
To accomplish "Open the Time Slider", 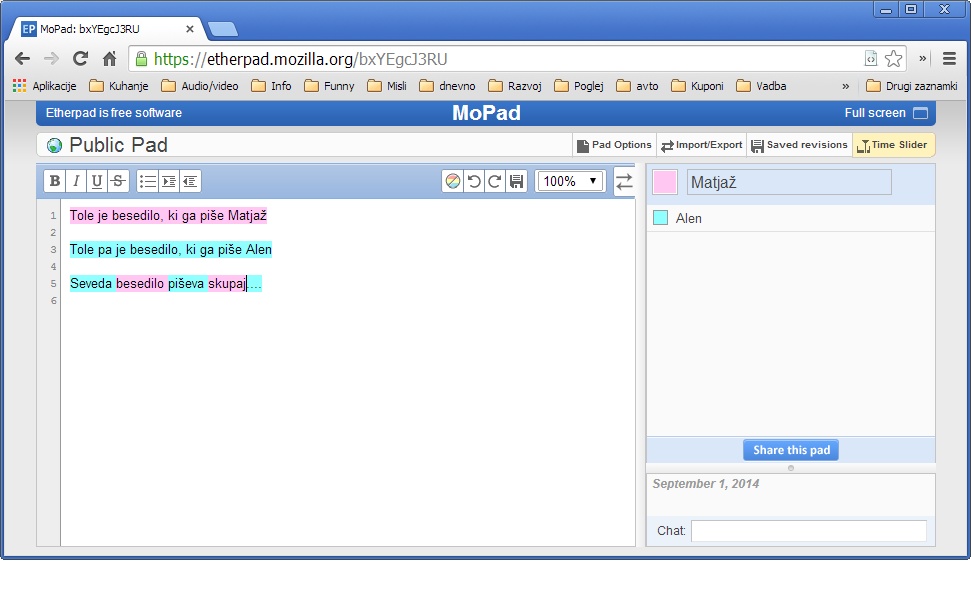I will tap(893, 145).
